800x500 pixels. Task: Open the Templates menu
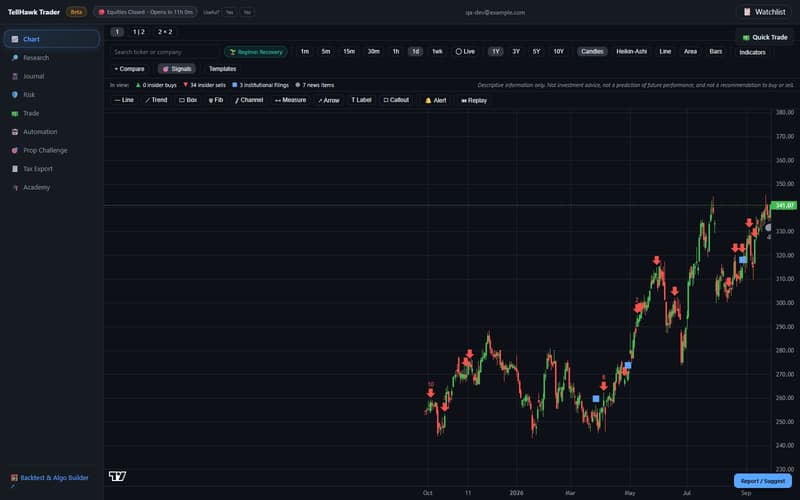coord(222,69)
